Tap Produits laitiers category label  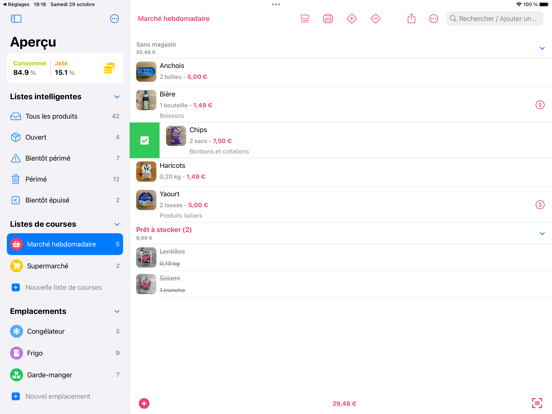click(181, 215)
